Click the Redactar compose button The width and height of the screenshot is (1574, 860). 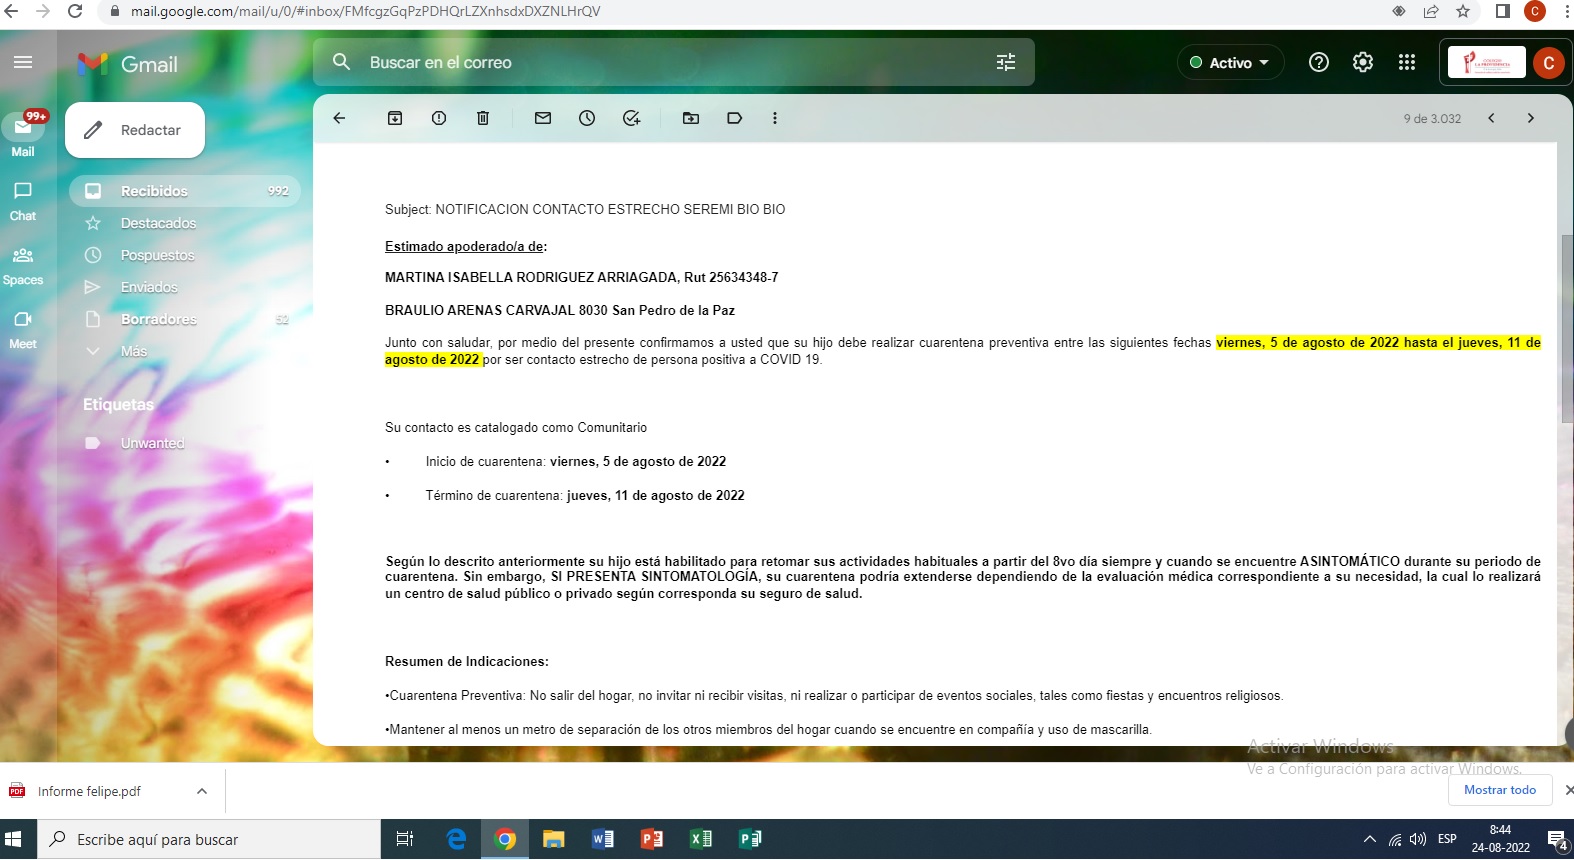click(135, 130)
